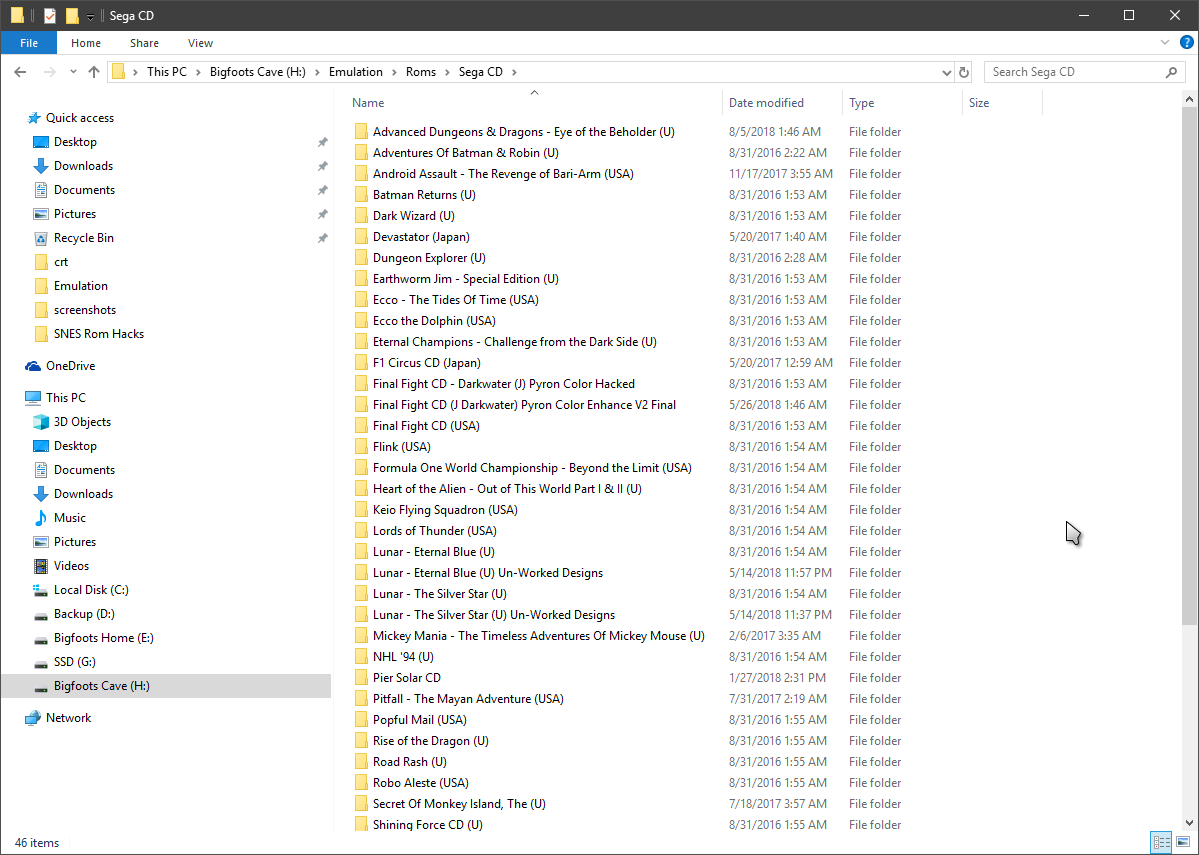Open the address bar history dropdown
1199x855 pixels.
click(947, 73)
